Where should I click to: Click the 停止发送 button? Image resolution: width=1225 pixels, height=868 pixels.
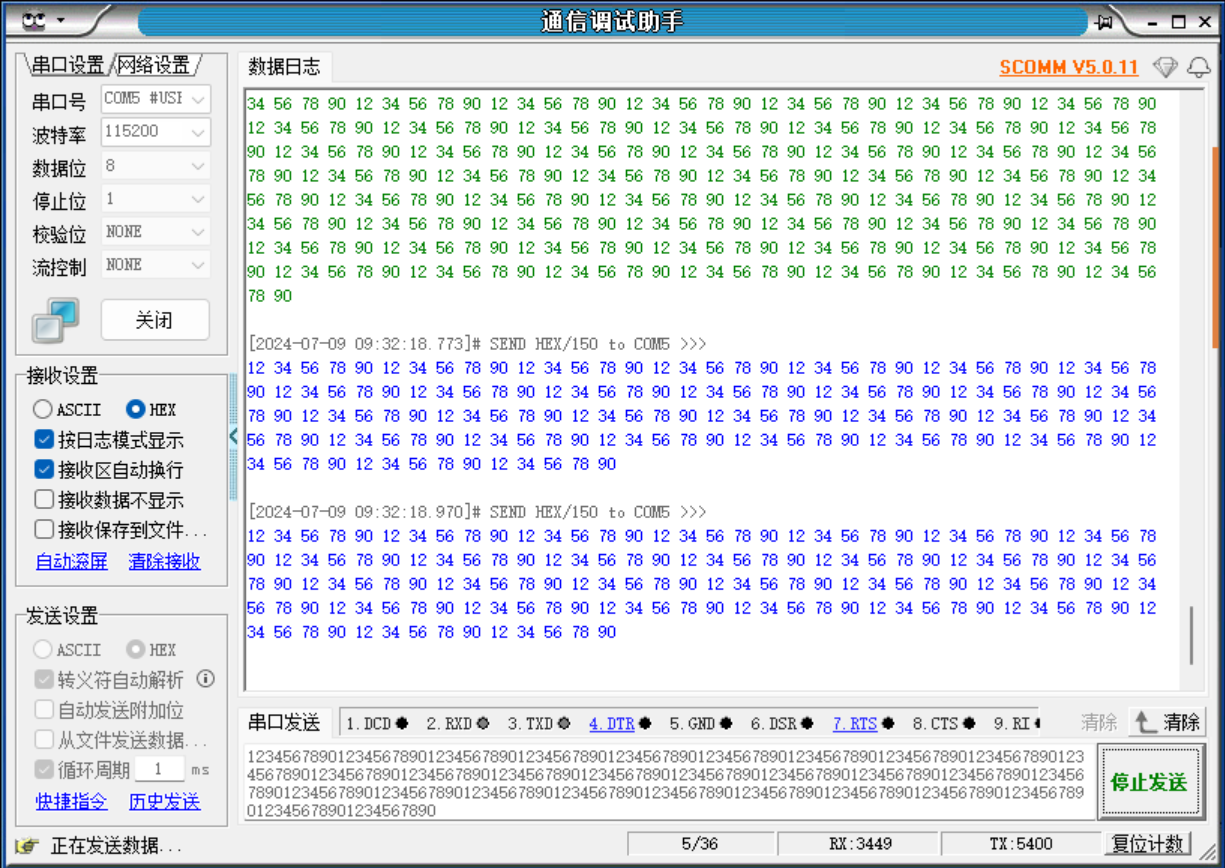coord(1151,783)
